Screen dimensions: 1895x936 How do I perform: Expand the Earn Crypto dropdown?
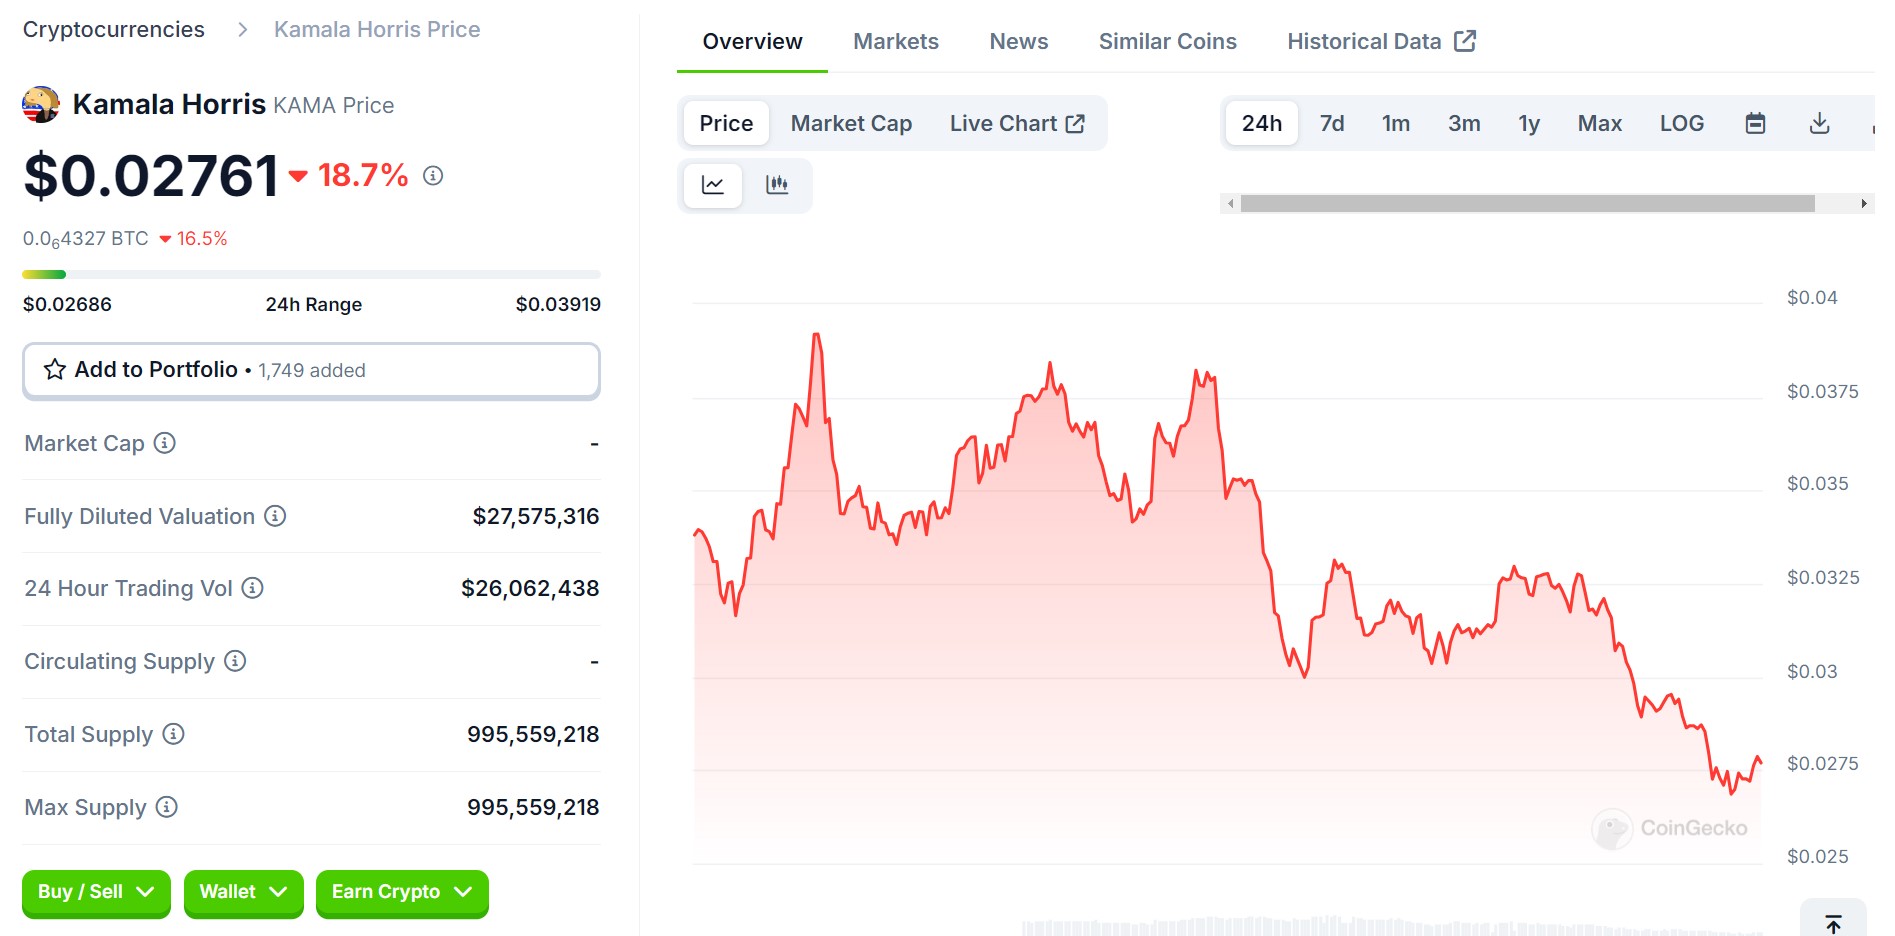(x=401, y=892)
